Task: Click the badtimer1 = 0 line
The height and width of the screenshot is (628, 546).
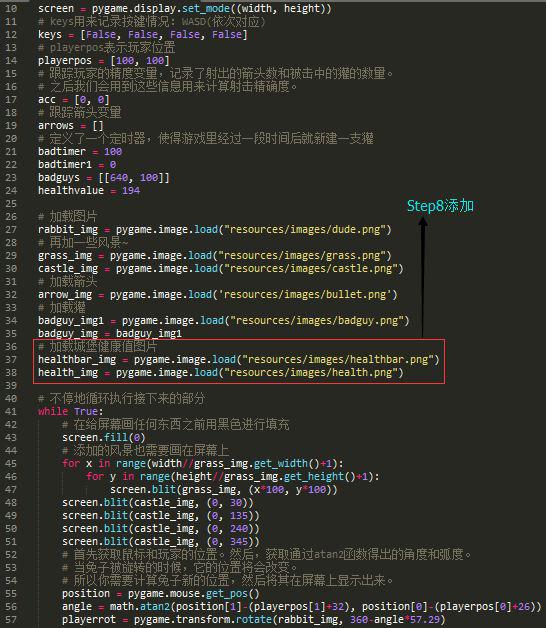Action: point(77,165)
